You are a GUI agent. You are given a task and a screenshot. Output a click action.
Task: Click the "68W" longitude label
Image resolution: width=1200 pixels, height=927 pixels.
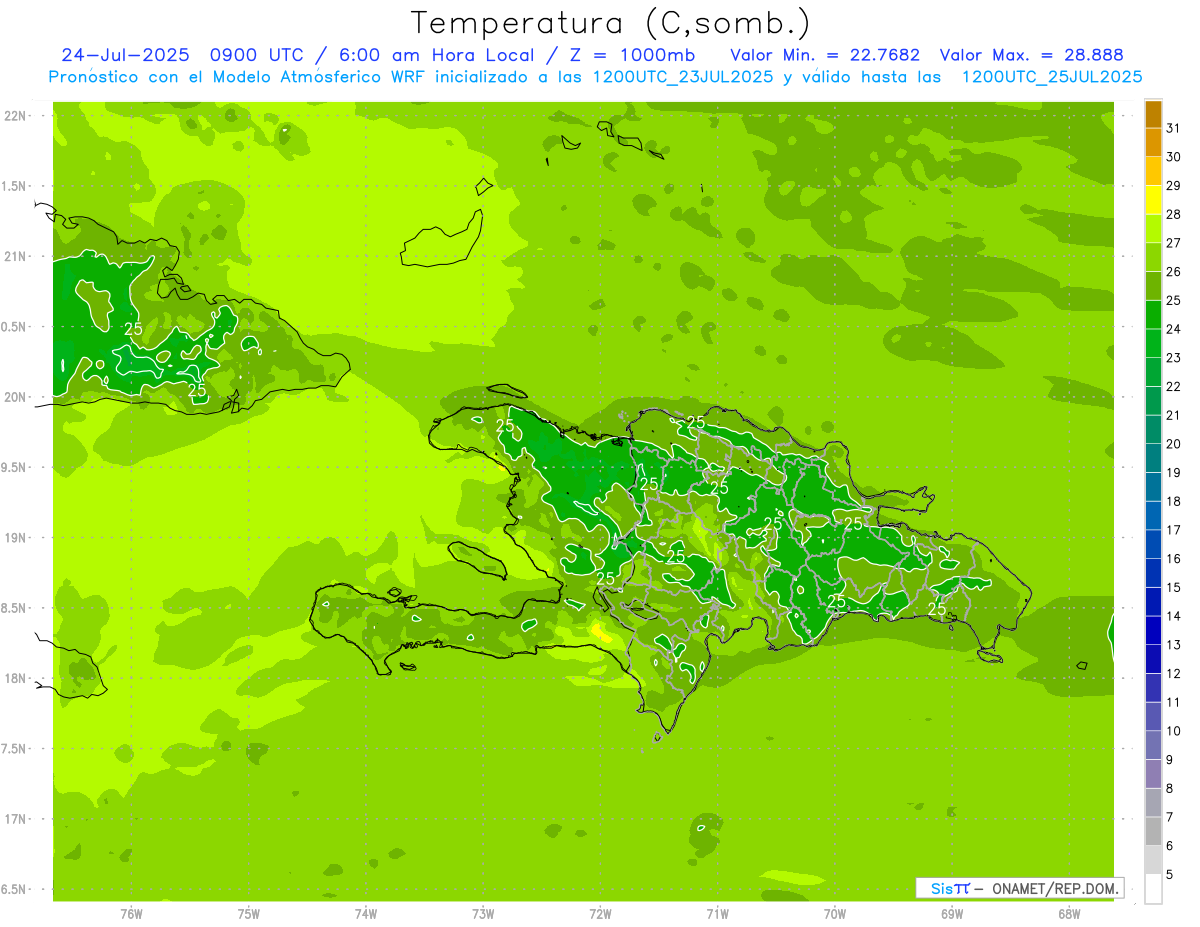pyautogui.click(x=1069, y=914)
